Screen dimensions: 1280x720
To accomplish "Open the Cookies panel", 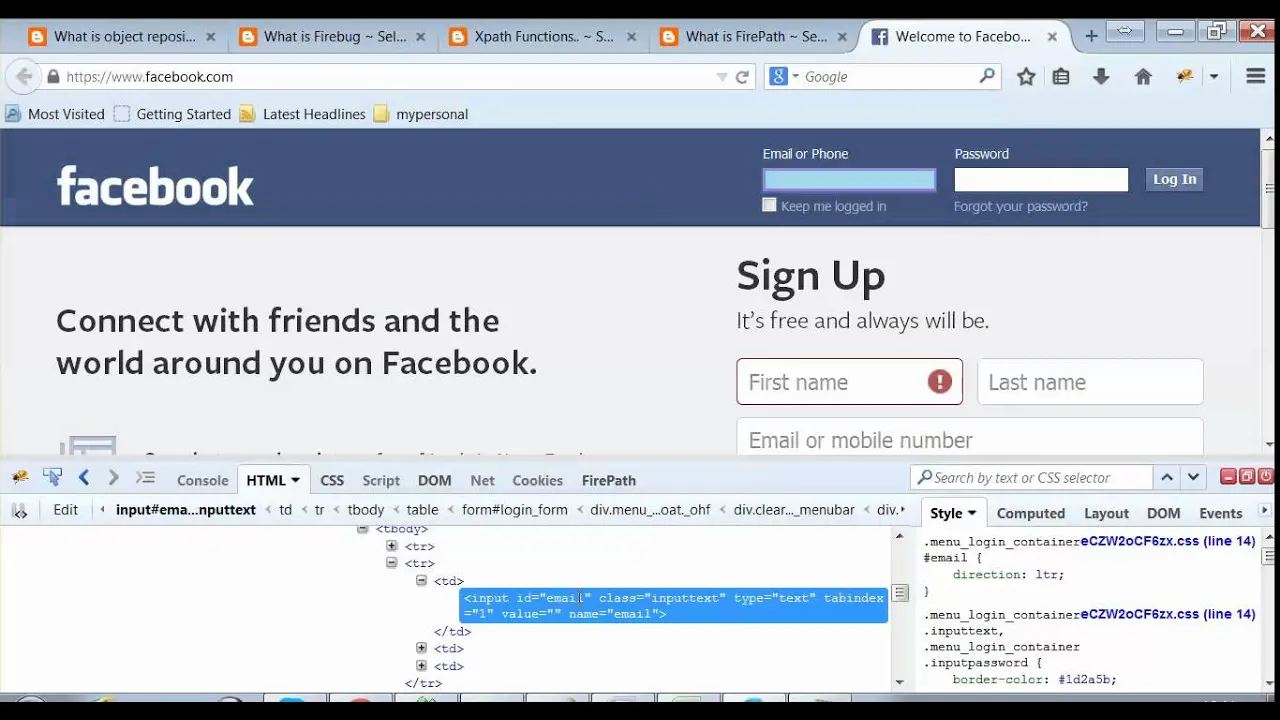I will (537, 480).
